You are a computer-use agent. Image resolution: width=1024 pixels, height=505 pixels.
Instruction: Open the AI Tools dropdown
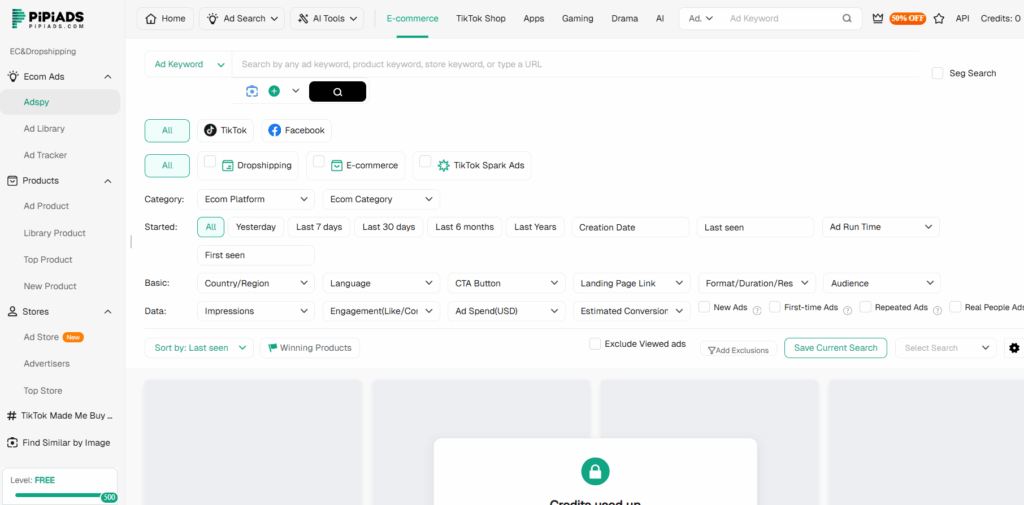[x=327, y=19]
